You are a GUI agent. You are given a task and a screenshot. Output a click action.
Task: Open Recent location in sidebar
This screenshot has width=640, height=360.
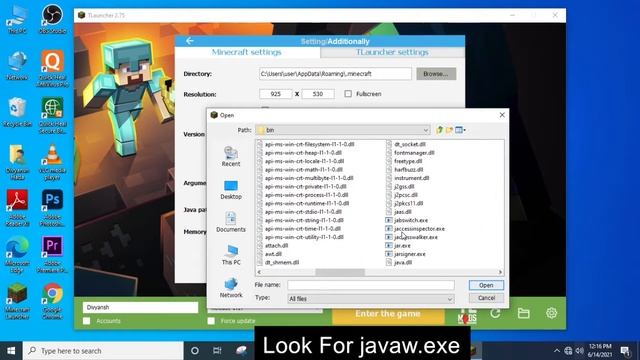(x=231, y=156)
